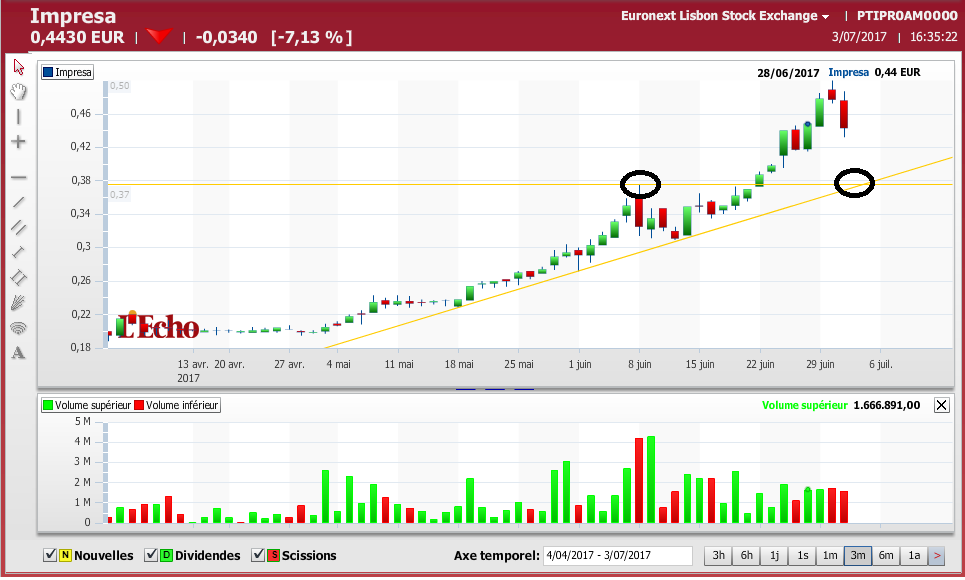Click ISIN code PTIPR0AM0000
The height and width of the screenshot is (580, 965).
[907, 16]
